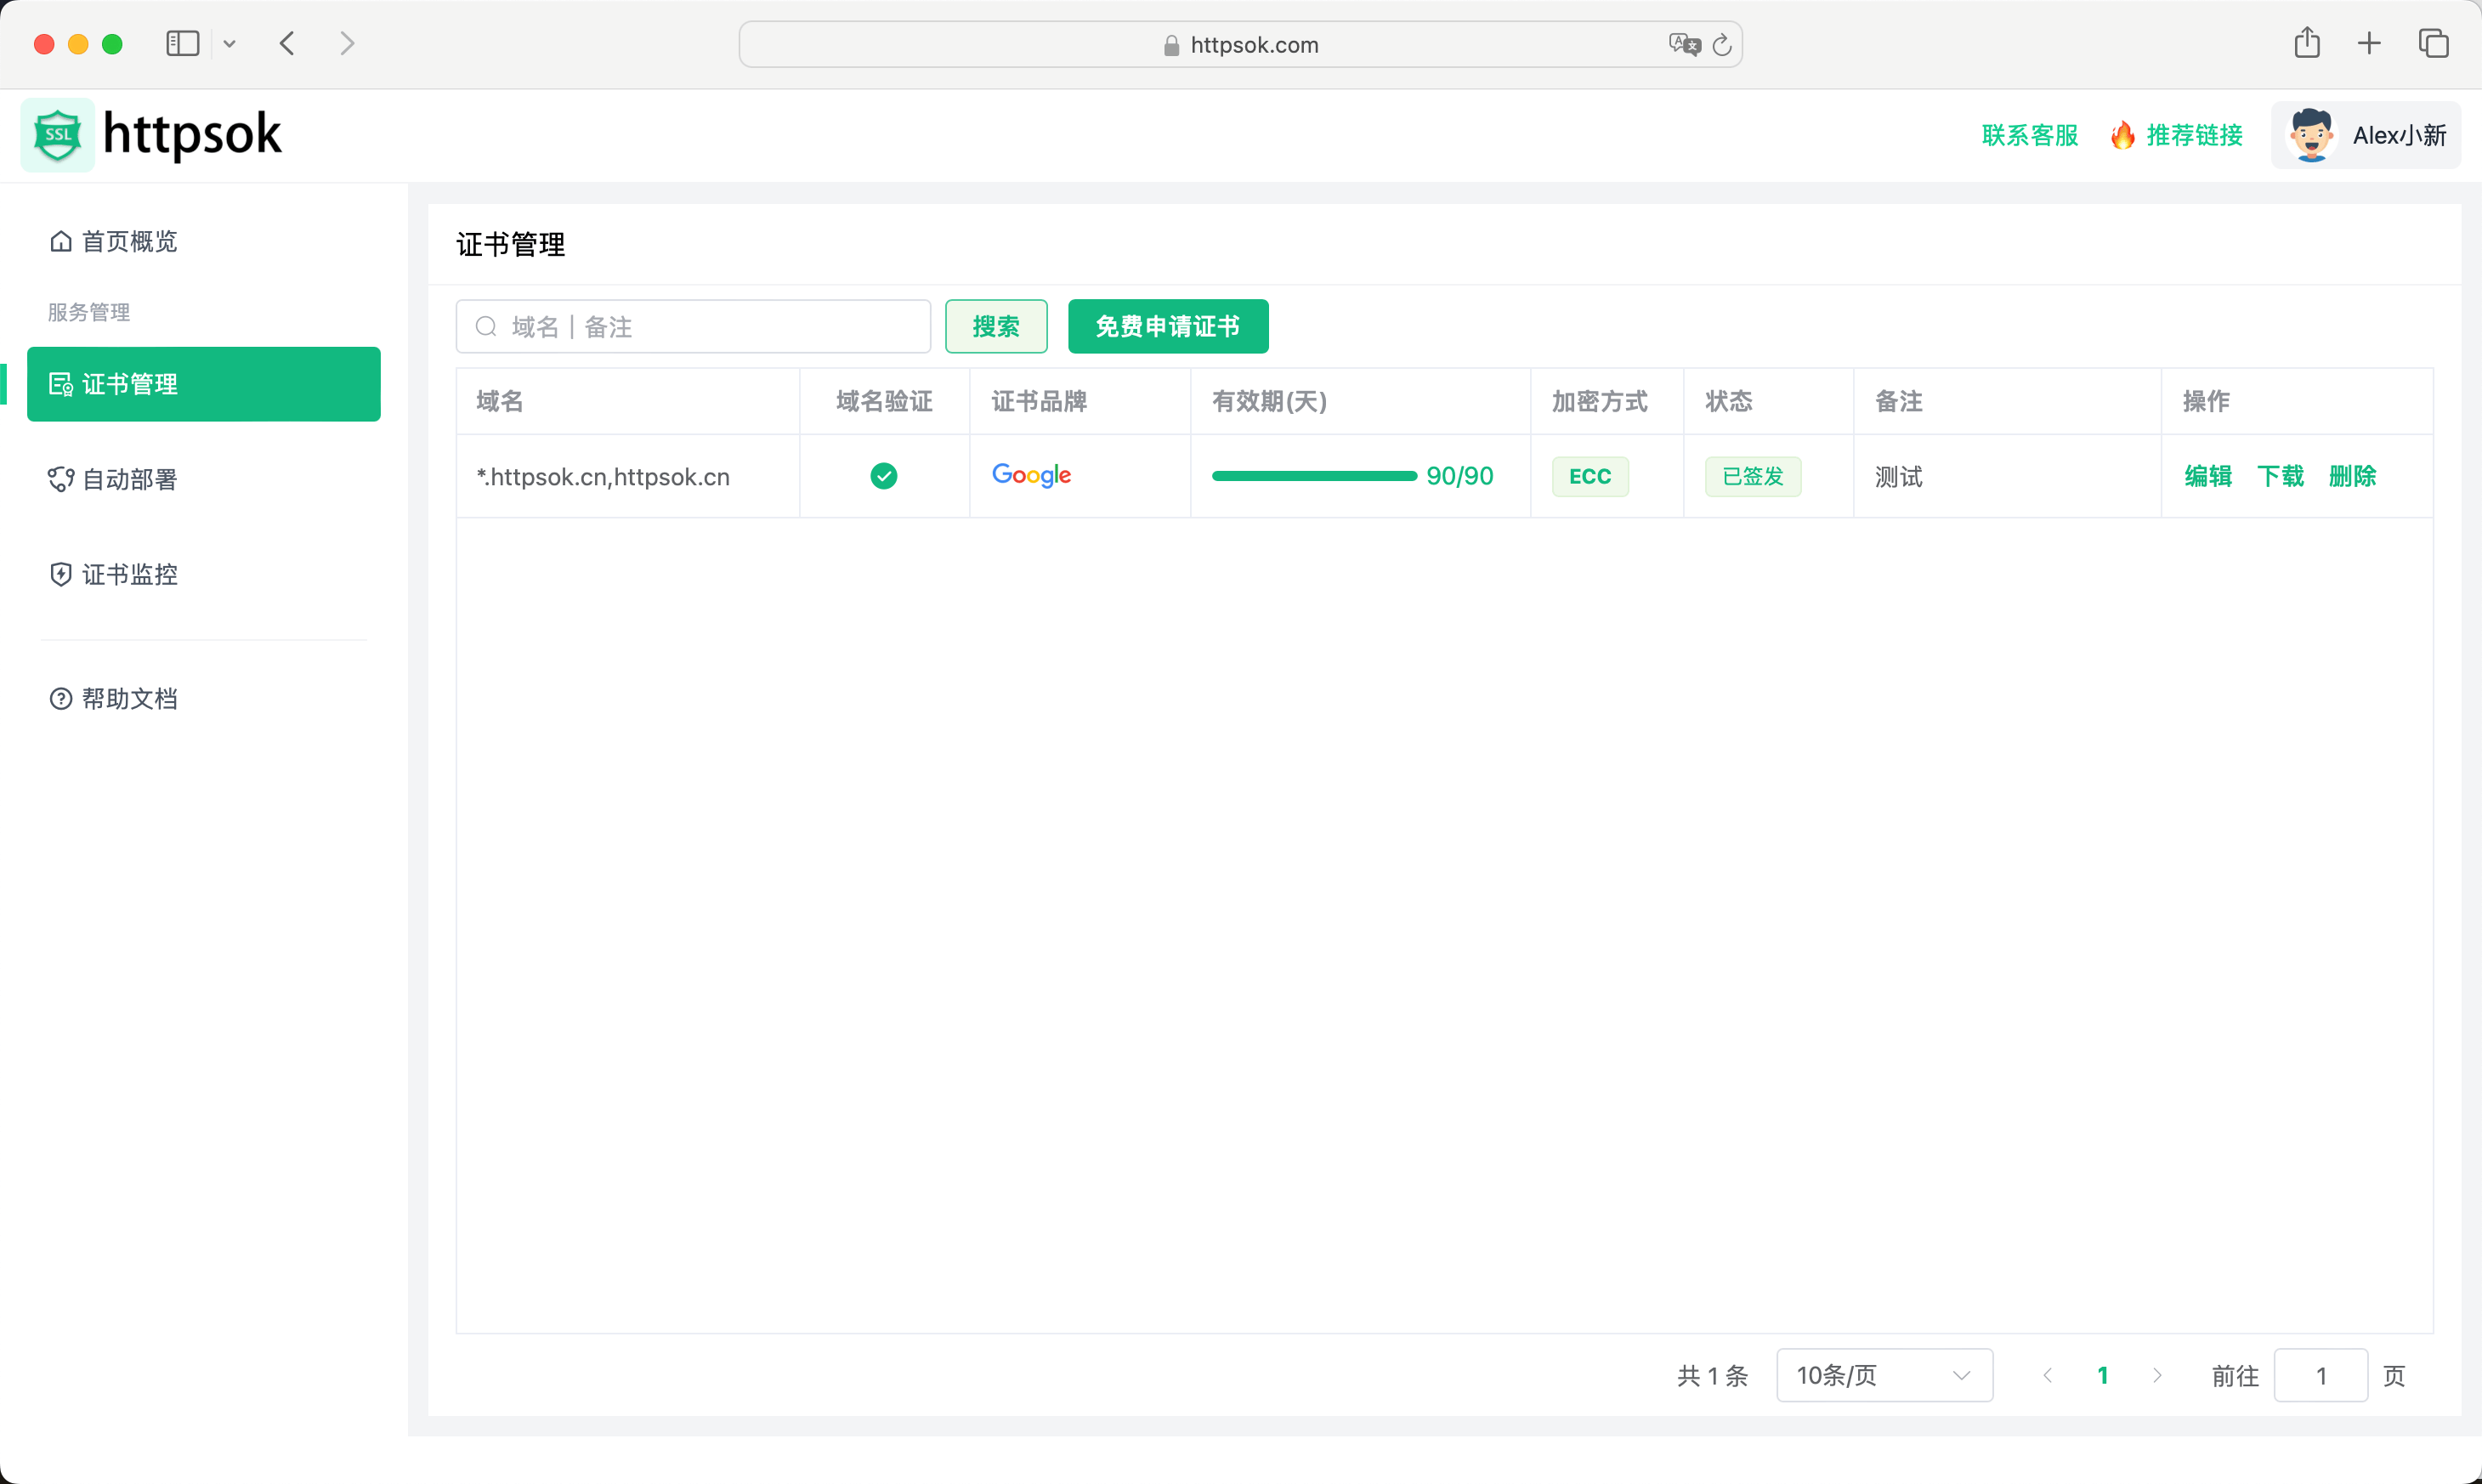Click the browser share icon

tap(2307, 43)
